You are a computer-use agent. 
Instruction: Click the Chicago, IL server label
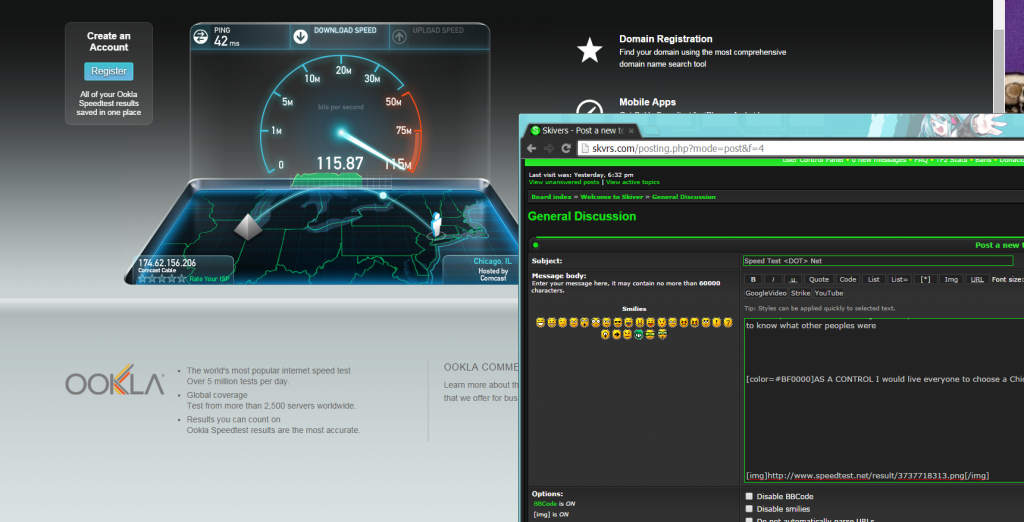point(492,261)
